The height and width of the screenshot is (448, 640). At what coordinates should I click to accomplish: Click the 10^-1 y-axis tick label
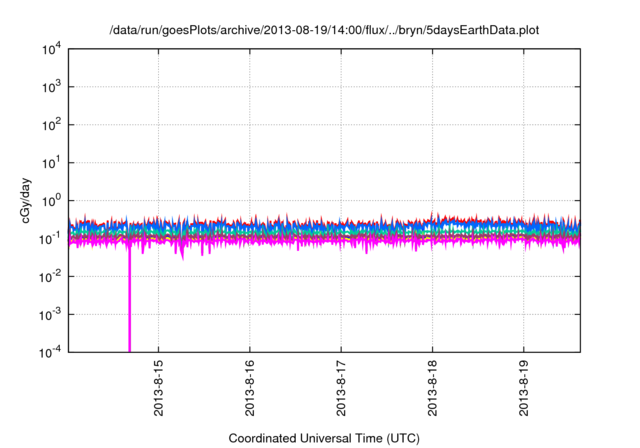50,239
